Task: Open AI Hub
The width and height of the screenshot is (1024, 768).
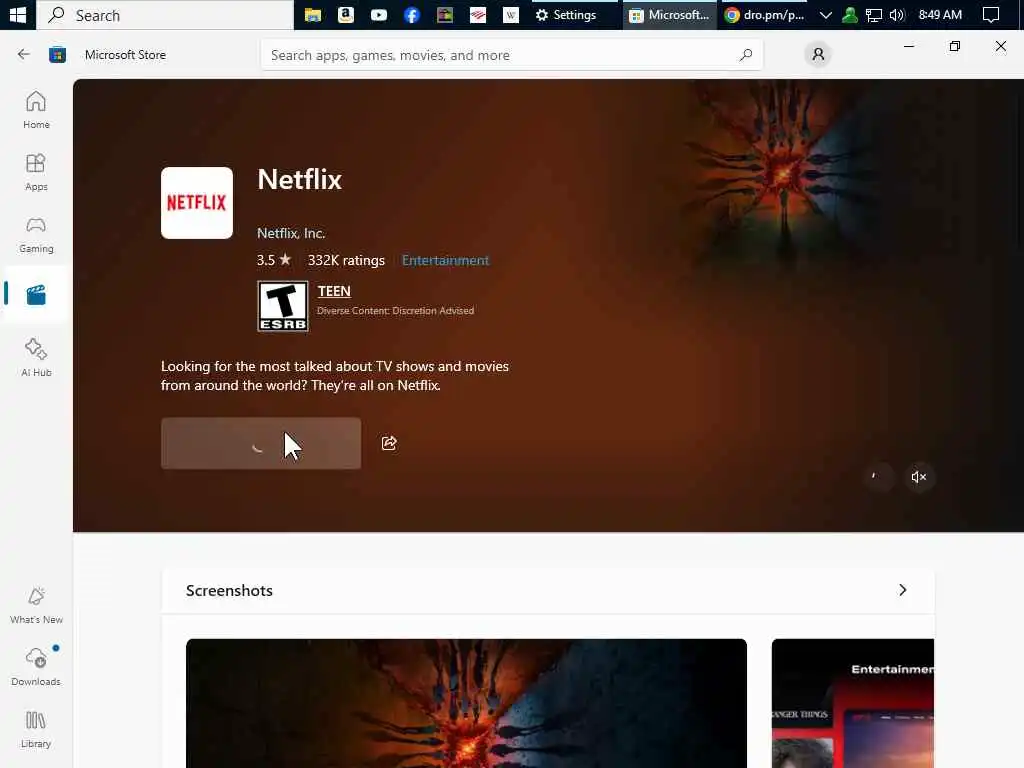Action: 36,357
